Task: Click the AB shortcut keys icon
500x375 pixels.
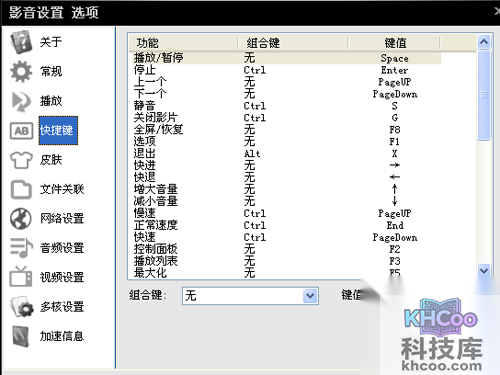Action: click(21, 131)
